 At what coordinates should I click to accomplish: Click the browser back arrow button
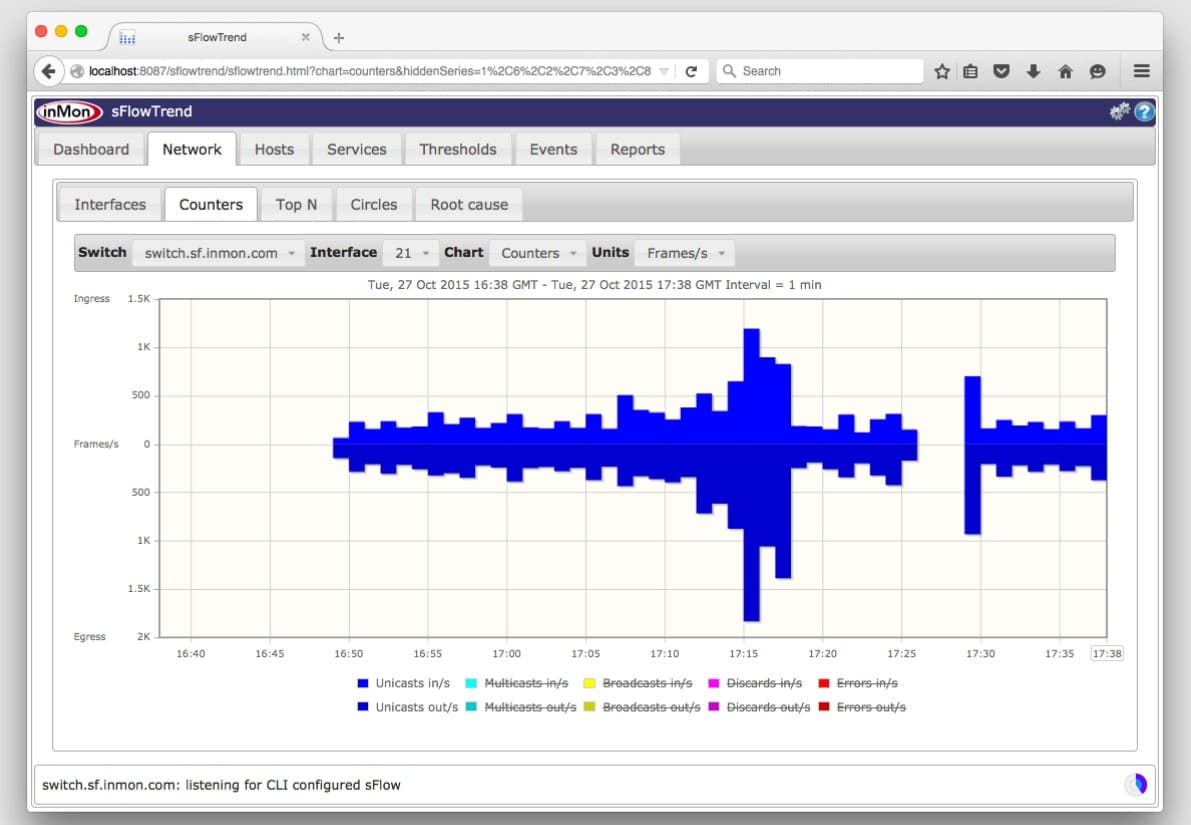pos(48,71)
